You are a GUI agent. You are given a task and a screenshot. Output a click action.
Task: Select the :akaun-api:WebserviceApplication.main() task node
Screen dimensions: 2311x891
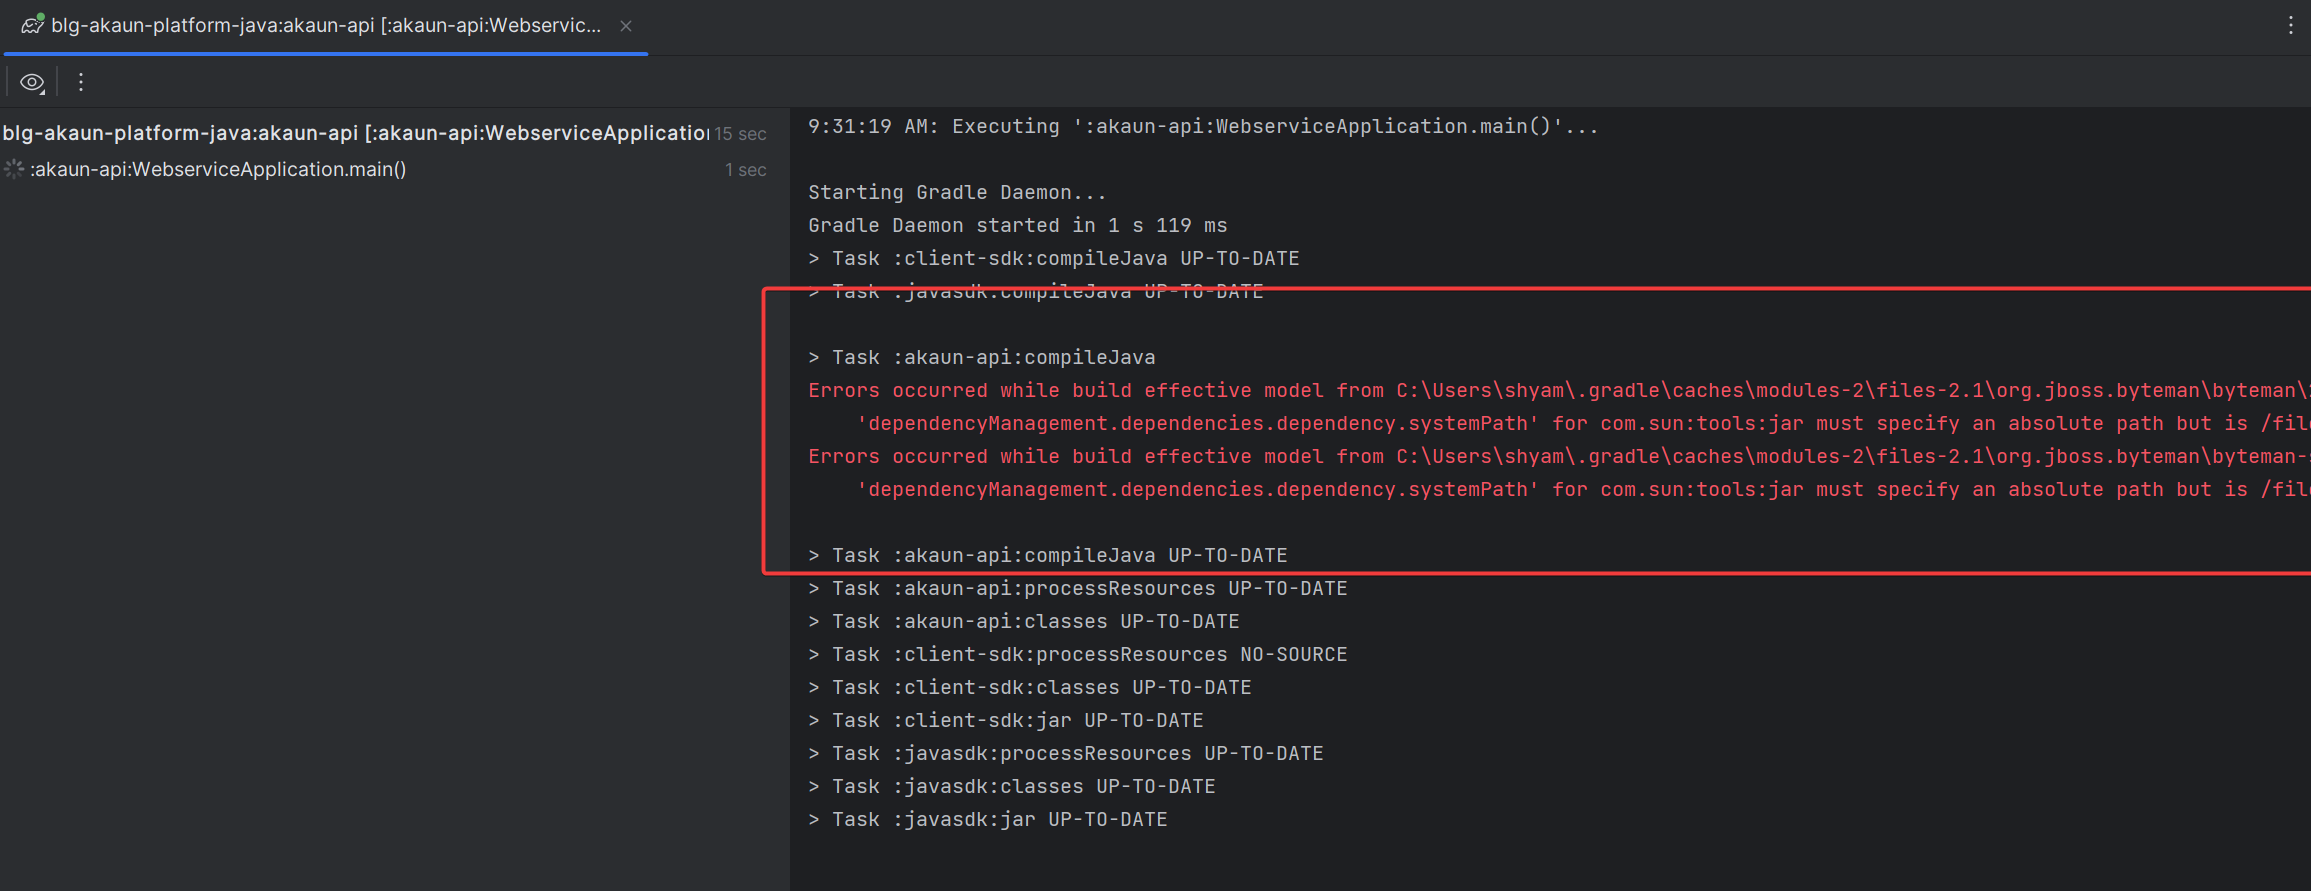click(x=218, y=170)
